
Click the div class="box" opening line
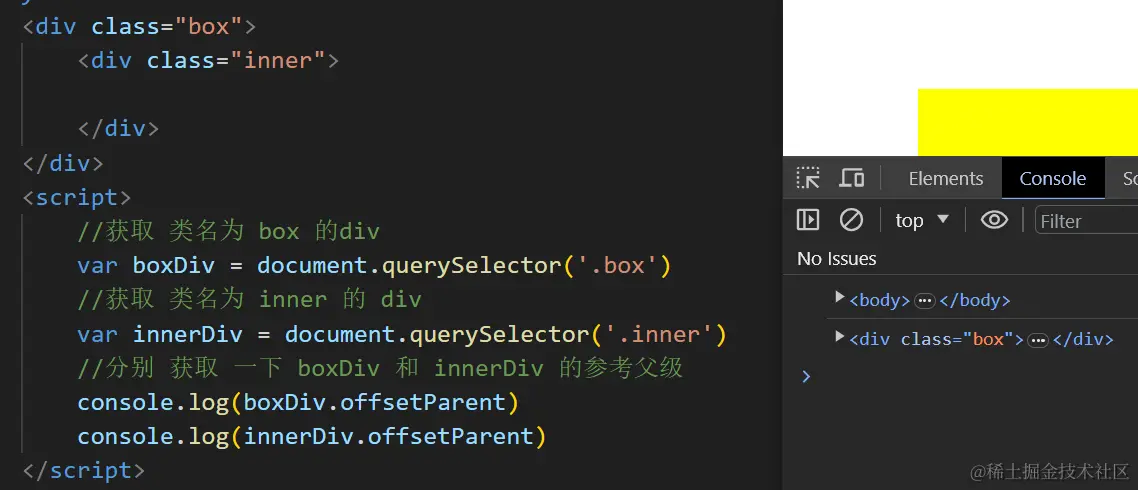point(139,27)
